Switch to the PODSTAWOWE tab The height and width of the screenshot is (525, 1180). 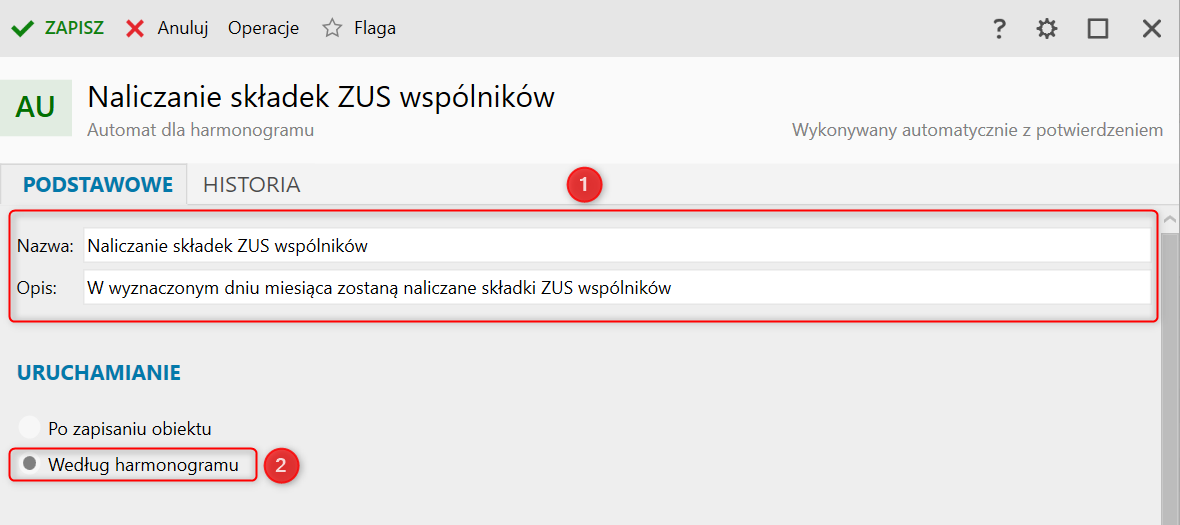coord(98,185)
